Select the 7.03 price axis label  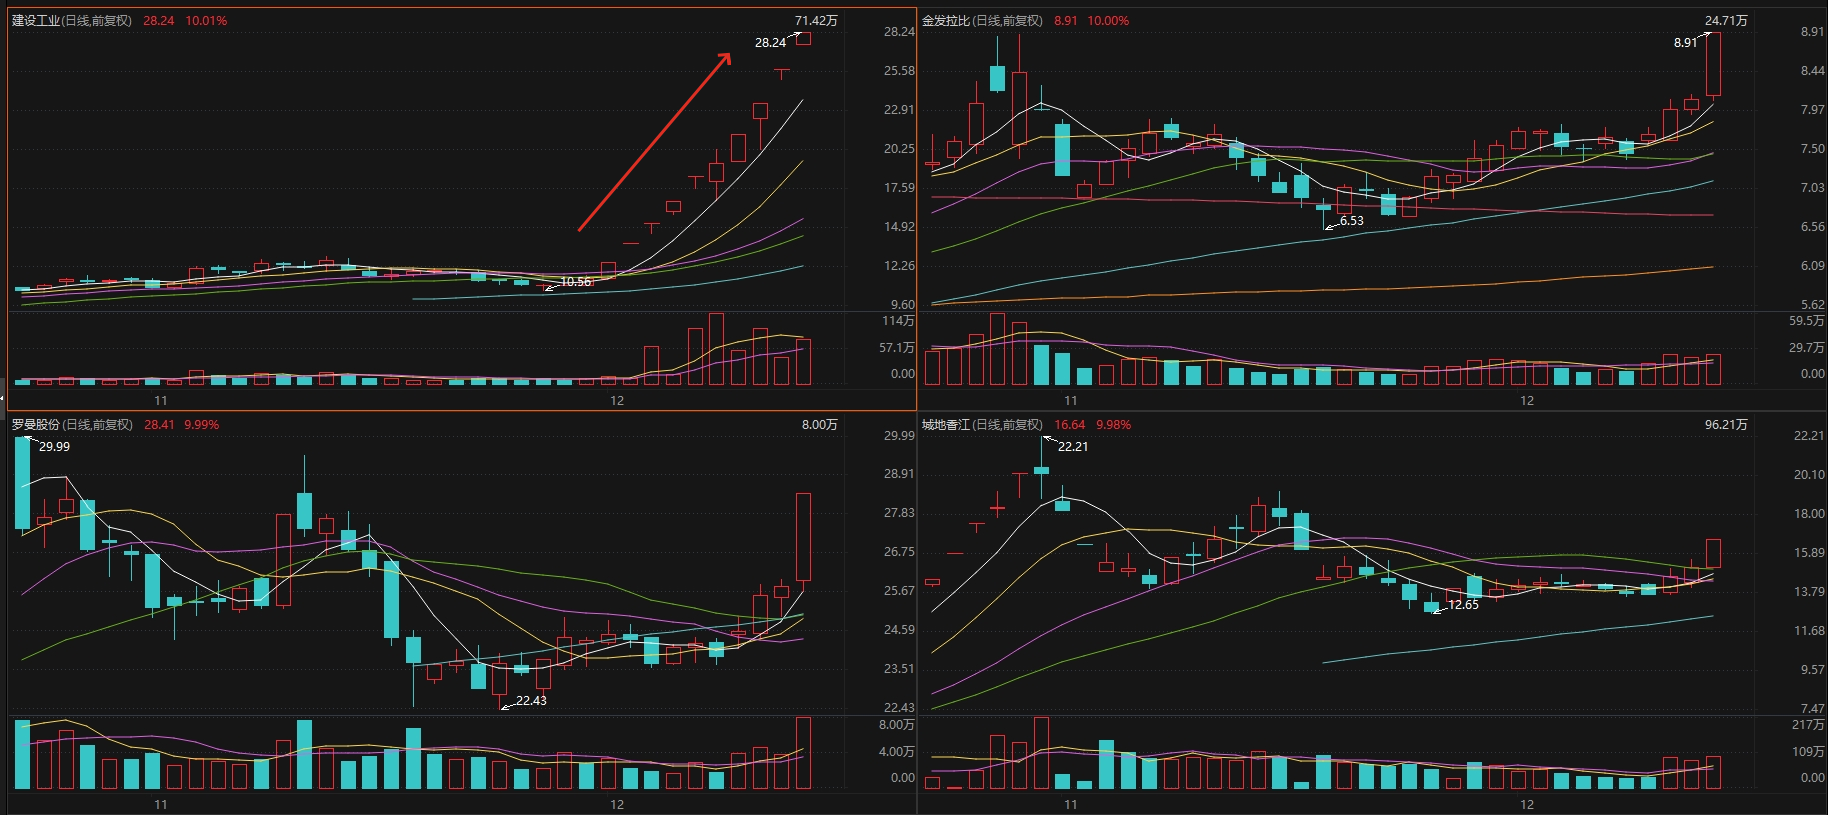click(x=1812, y=187)
